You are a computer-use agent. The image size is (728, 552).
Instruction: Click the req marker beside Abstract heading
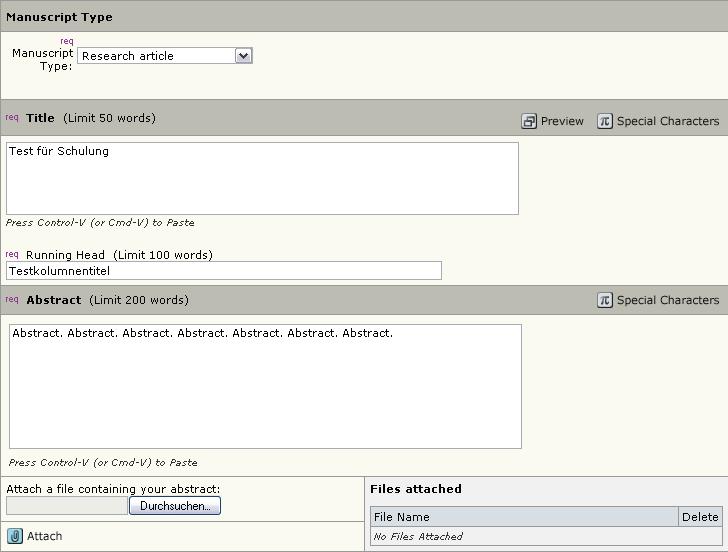[x=12, y=299]
